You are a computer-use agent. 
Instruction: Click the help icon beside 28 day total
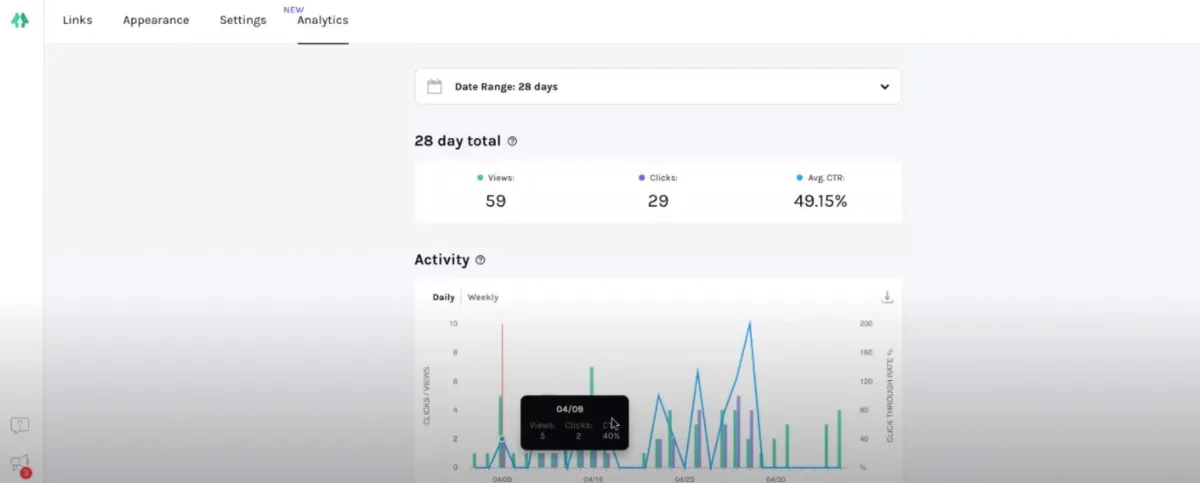(x=512, y=142)
